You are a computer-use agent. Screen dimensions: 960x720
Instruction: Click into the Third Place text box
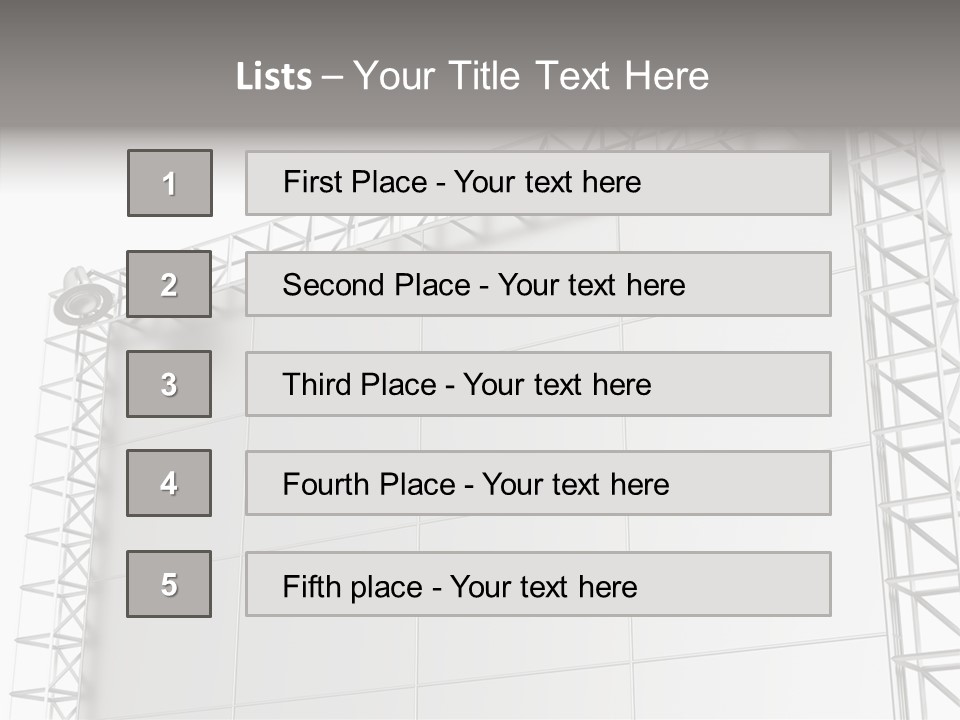click(538, 384)
